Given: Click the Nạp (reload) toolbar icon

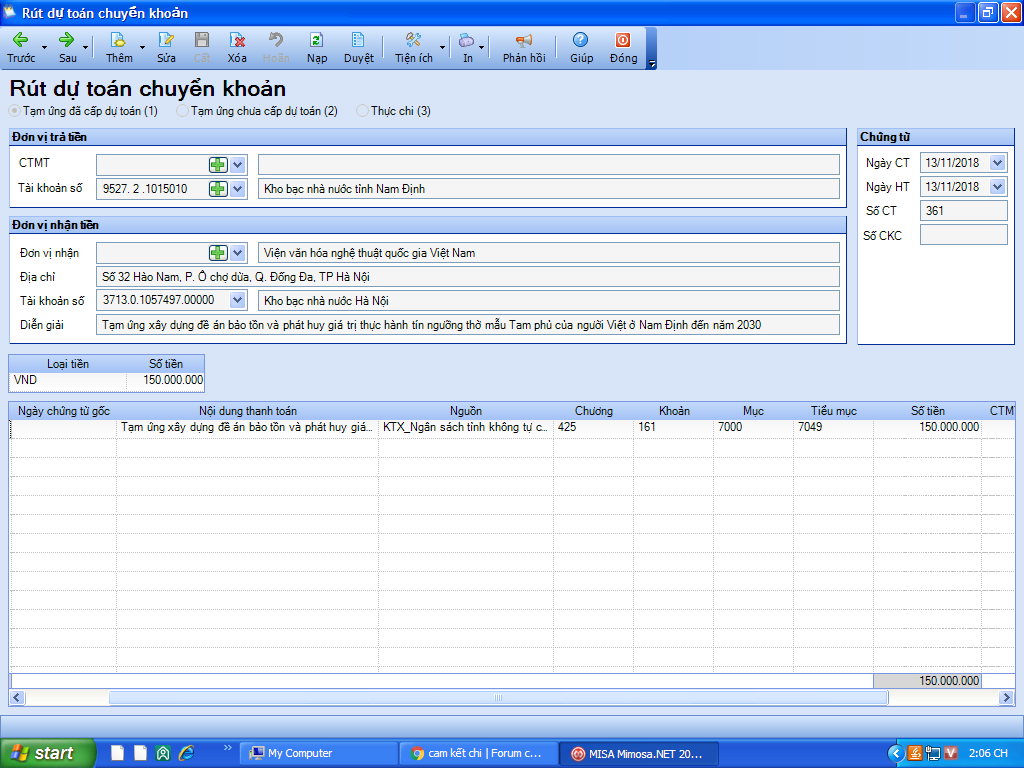Looking at the screenshot, I should point(317,41).
